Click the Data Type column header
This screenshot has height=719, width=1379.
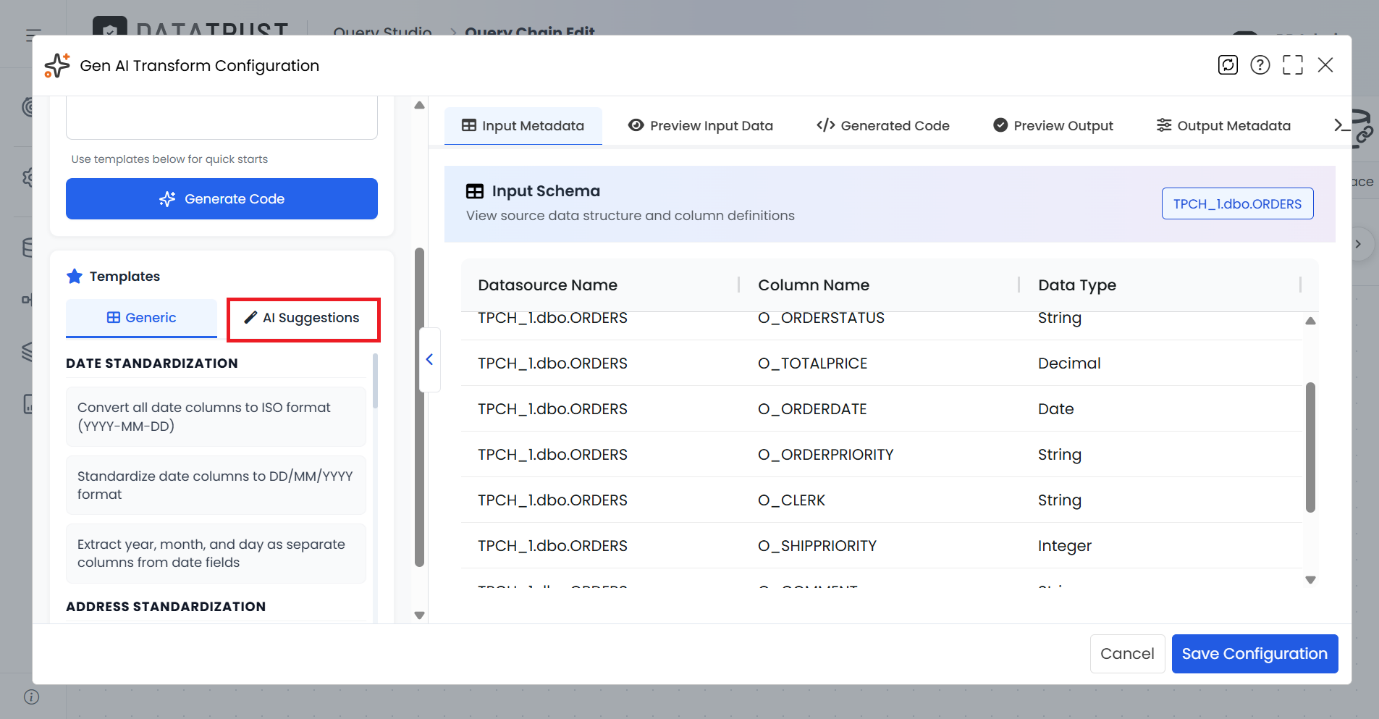tap(1077, 285)
